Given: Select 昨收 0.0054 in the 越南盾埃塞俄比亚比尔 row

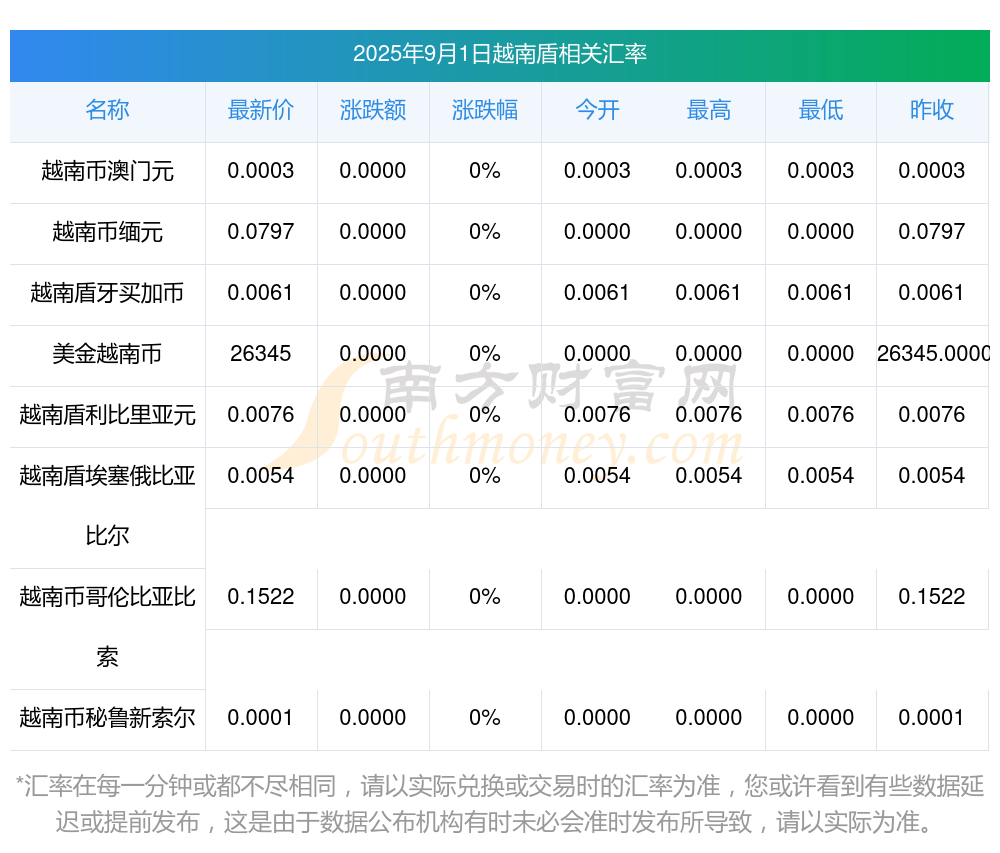Looking at the screenshot, I should pyautogui.click(x=932, y=476).
